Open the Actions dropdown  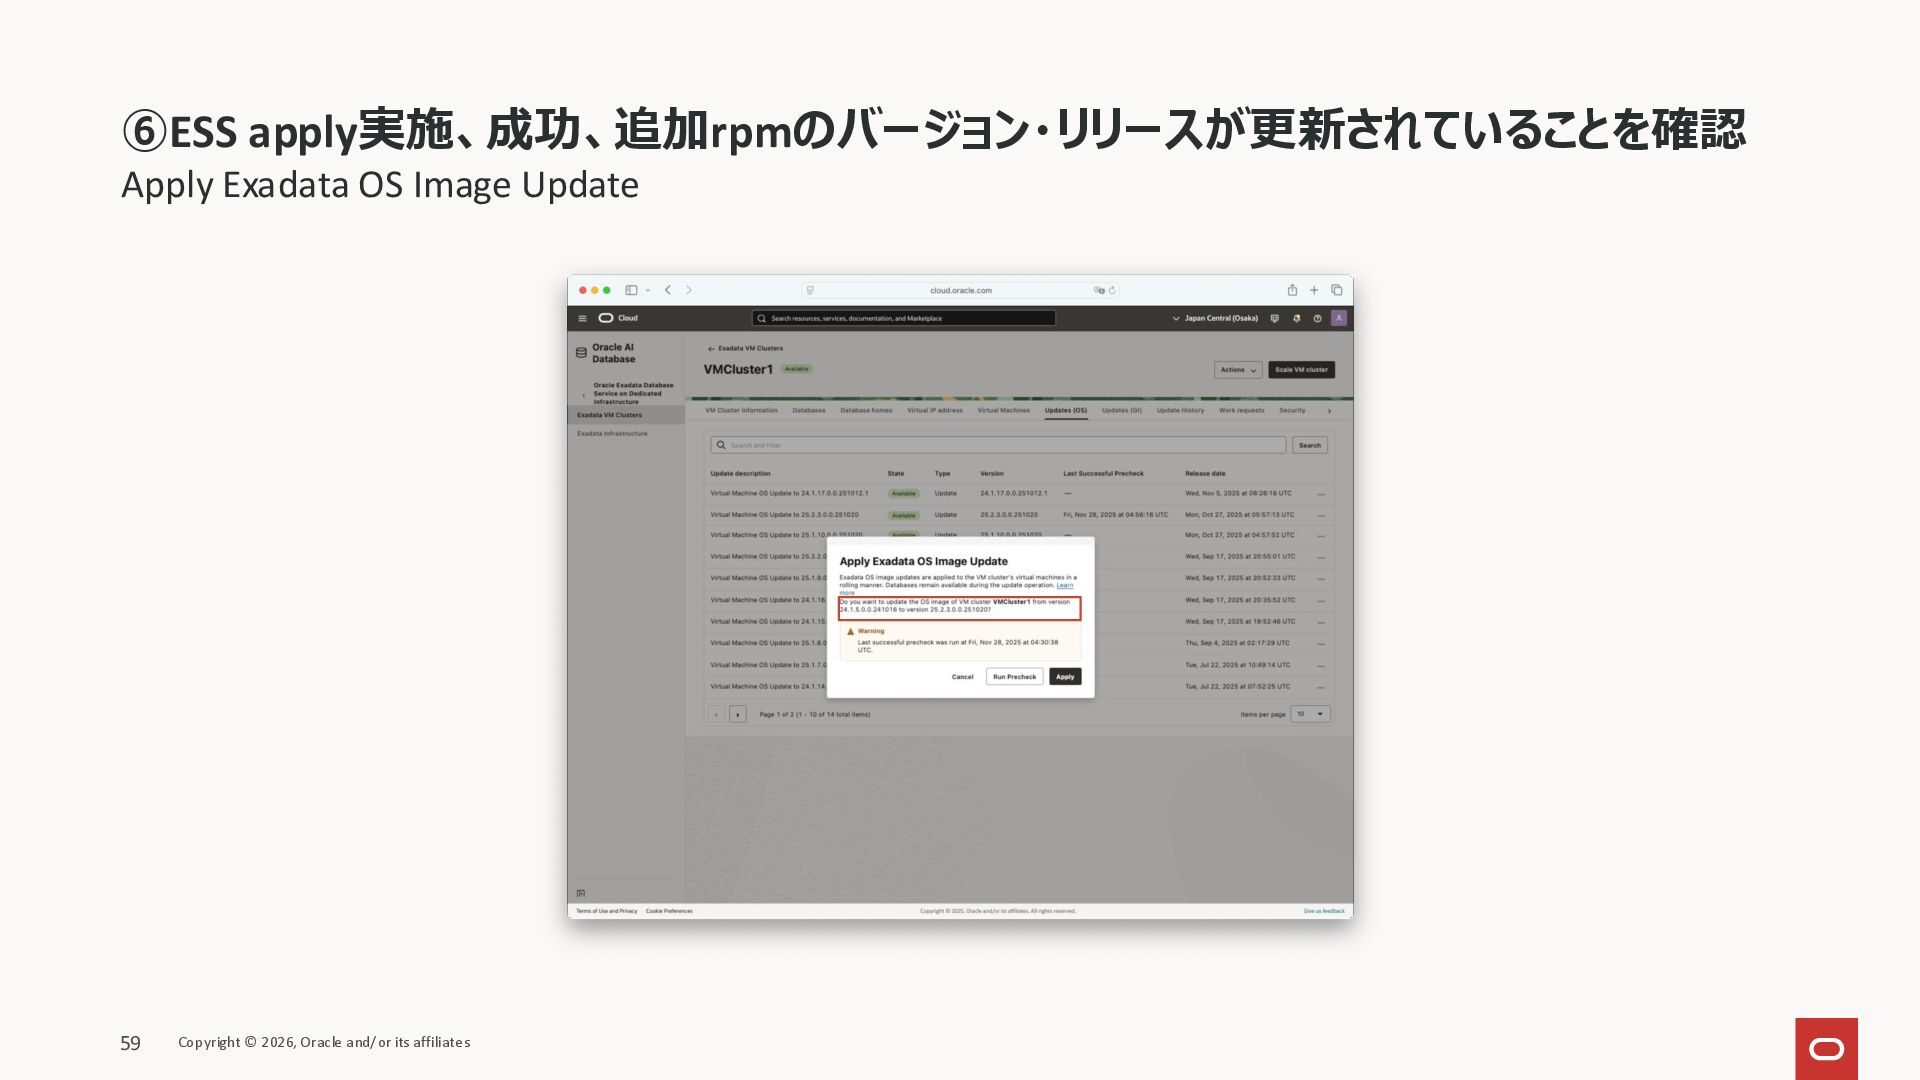pyautogui.click(x=1237, y=370)
